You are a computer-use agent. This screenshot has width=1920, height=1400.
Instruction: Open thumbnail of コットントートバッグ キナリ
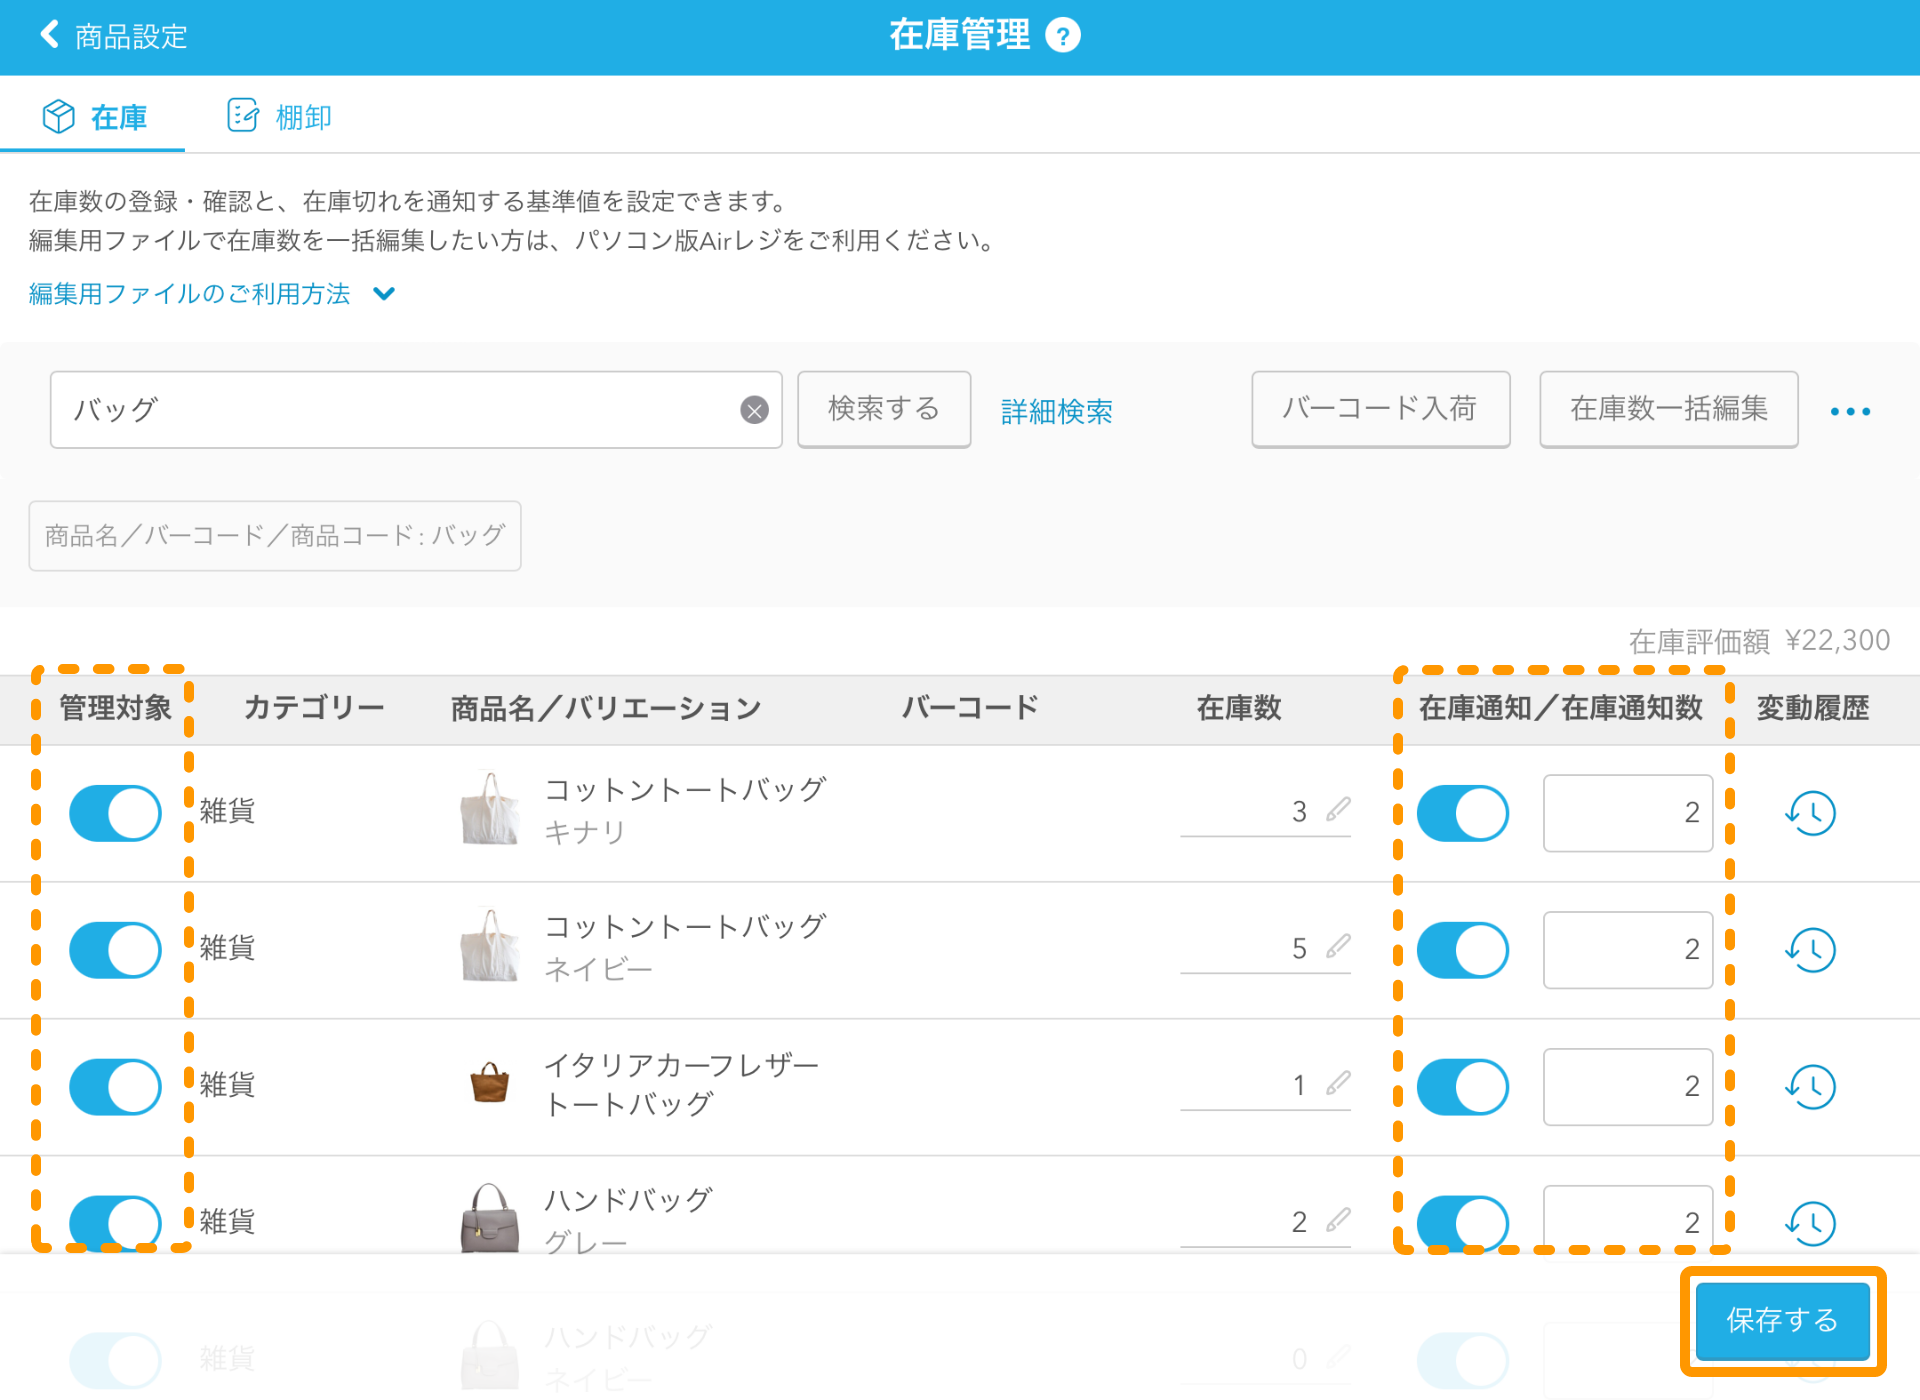pos(490,809)
